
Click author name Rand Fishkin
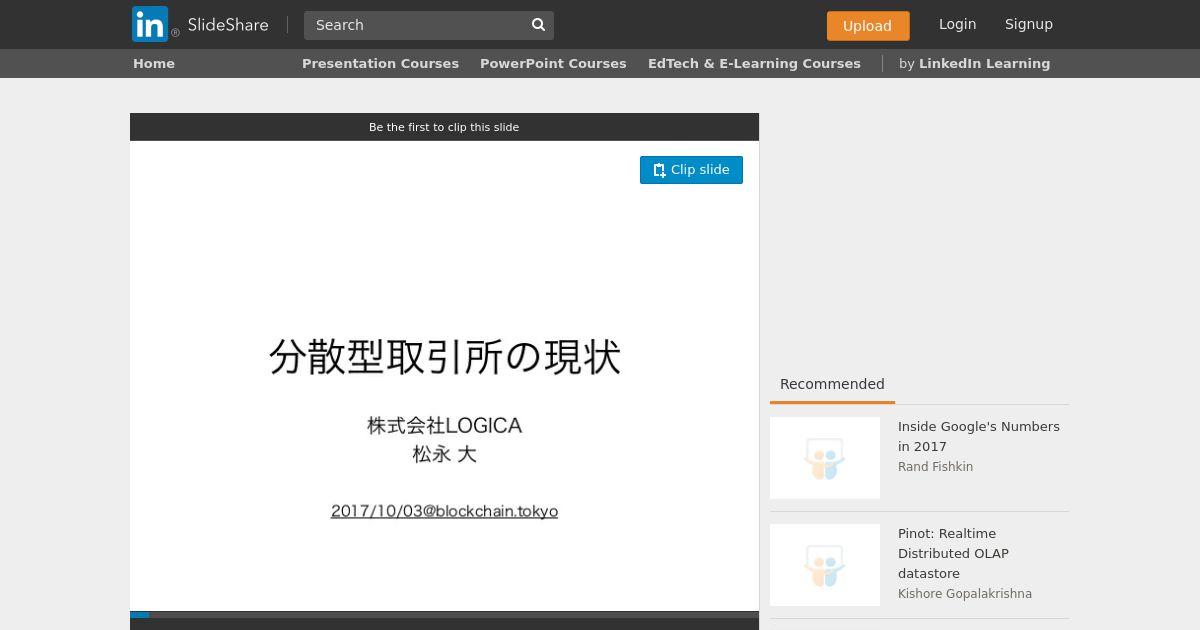tap(935, 467)
